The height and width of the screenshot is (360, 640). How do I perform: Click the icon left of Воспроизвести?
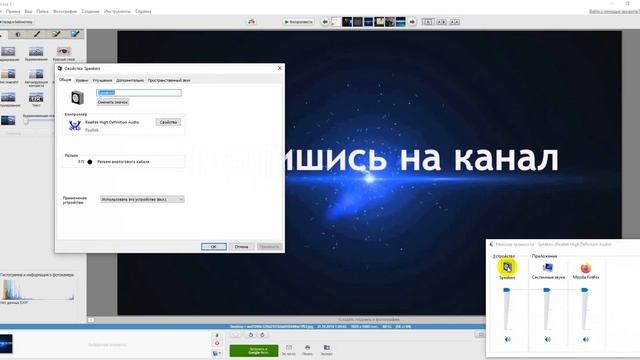coord(251,22)
